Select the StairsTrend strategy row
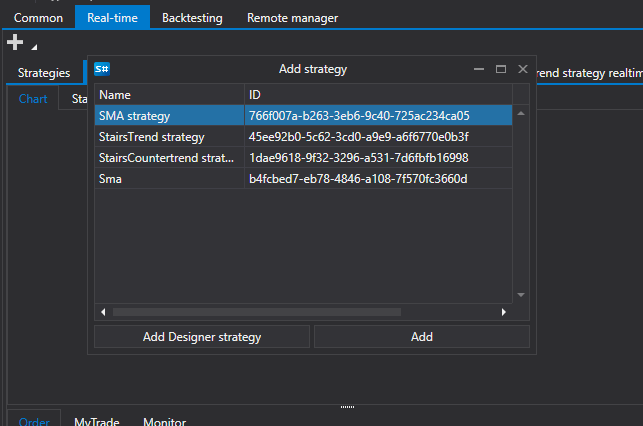 [303, 137]
